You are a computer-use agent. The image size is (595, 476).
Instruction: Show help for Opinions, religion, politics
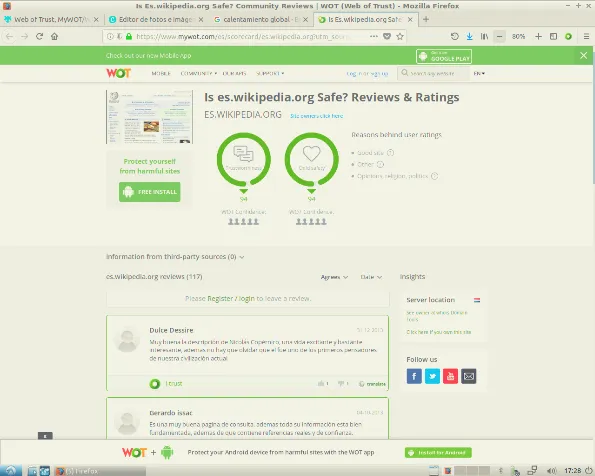point(434,176)
